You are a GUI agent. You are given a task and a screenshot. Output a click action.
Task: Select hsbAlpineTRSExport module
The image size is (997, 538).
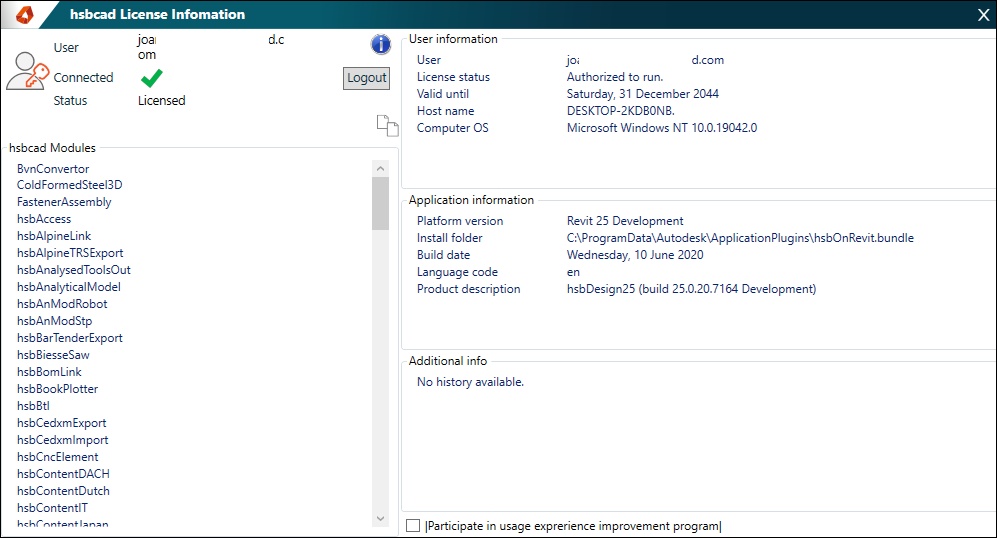[70, 253]
